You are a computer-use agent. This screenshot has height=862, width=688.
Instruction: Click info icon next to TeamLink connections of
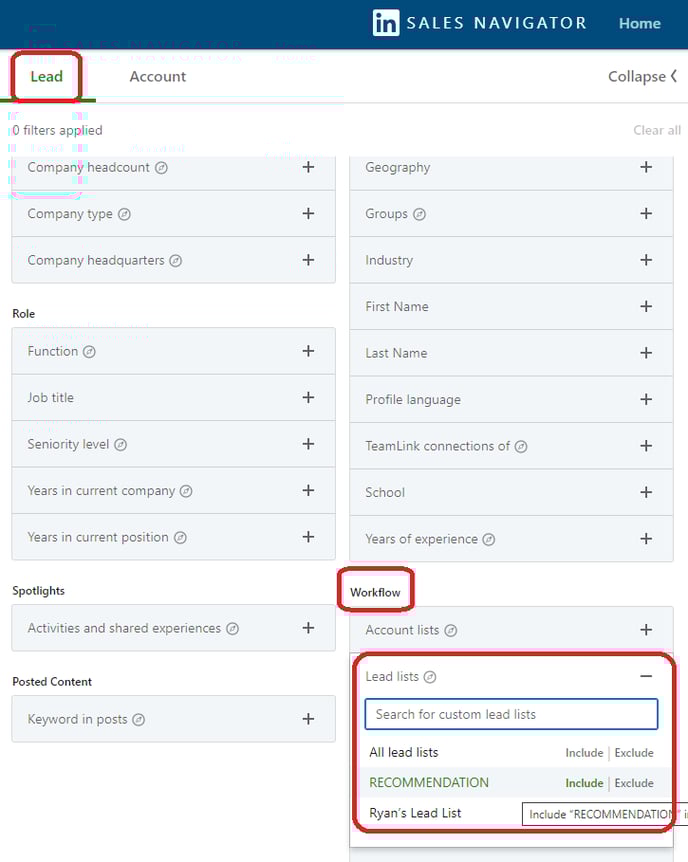point(521,446)
